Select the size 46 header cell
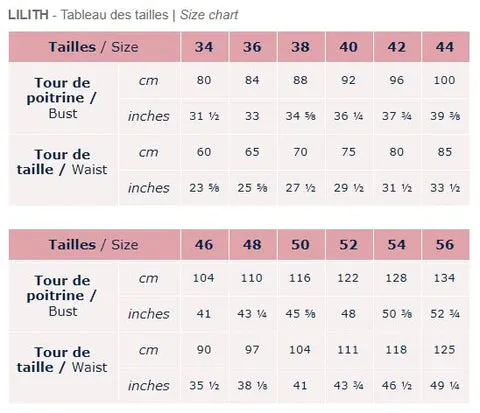Screen dimensions: 480x413 [204, 245]
